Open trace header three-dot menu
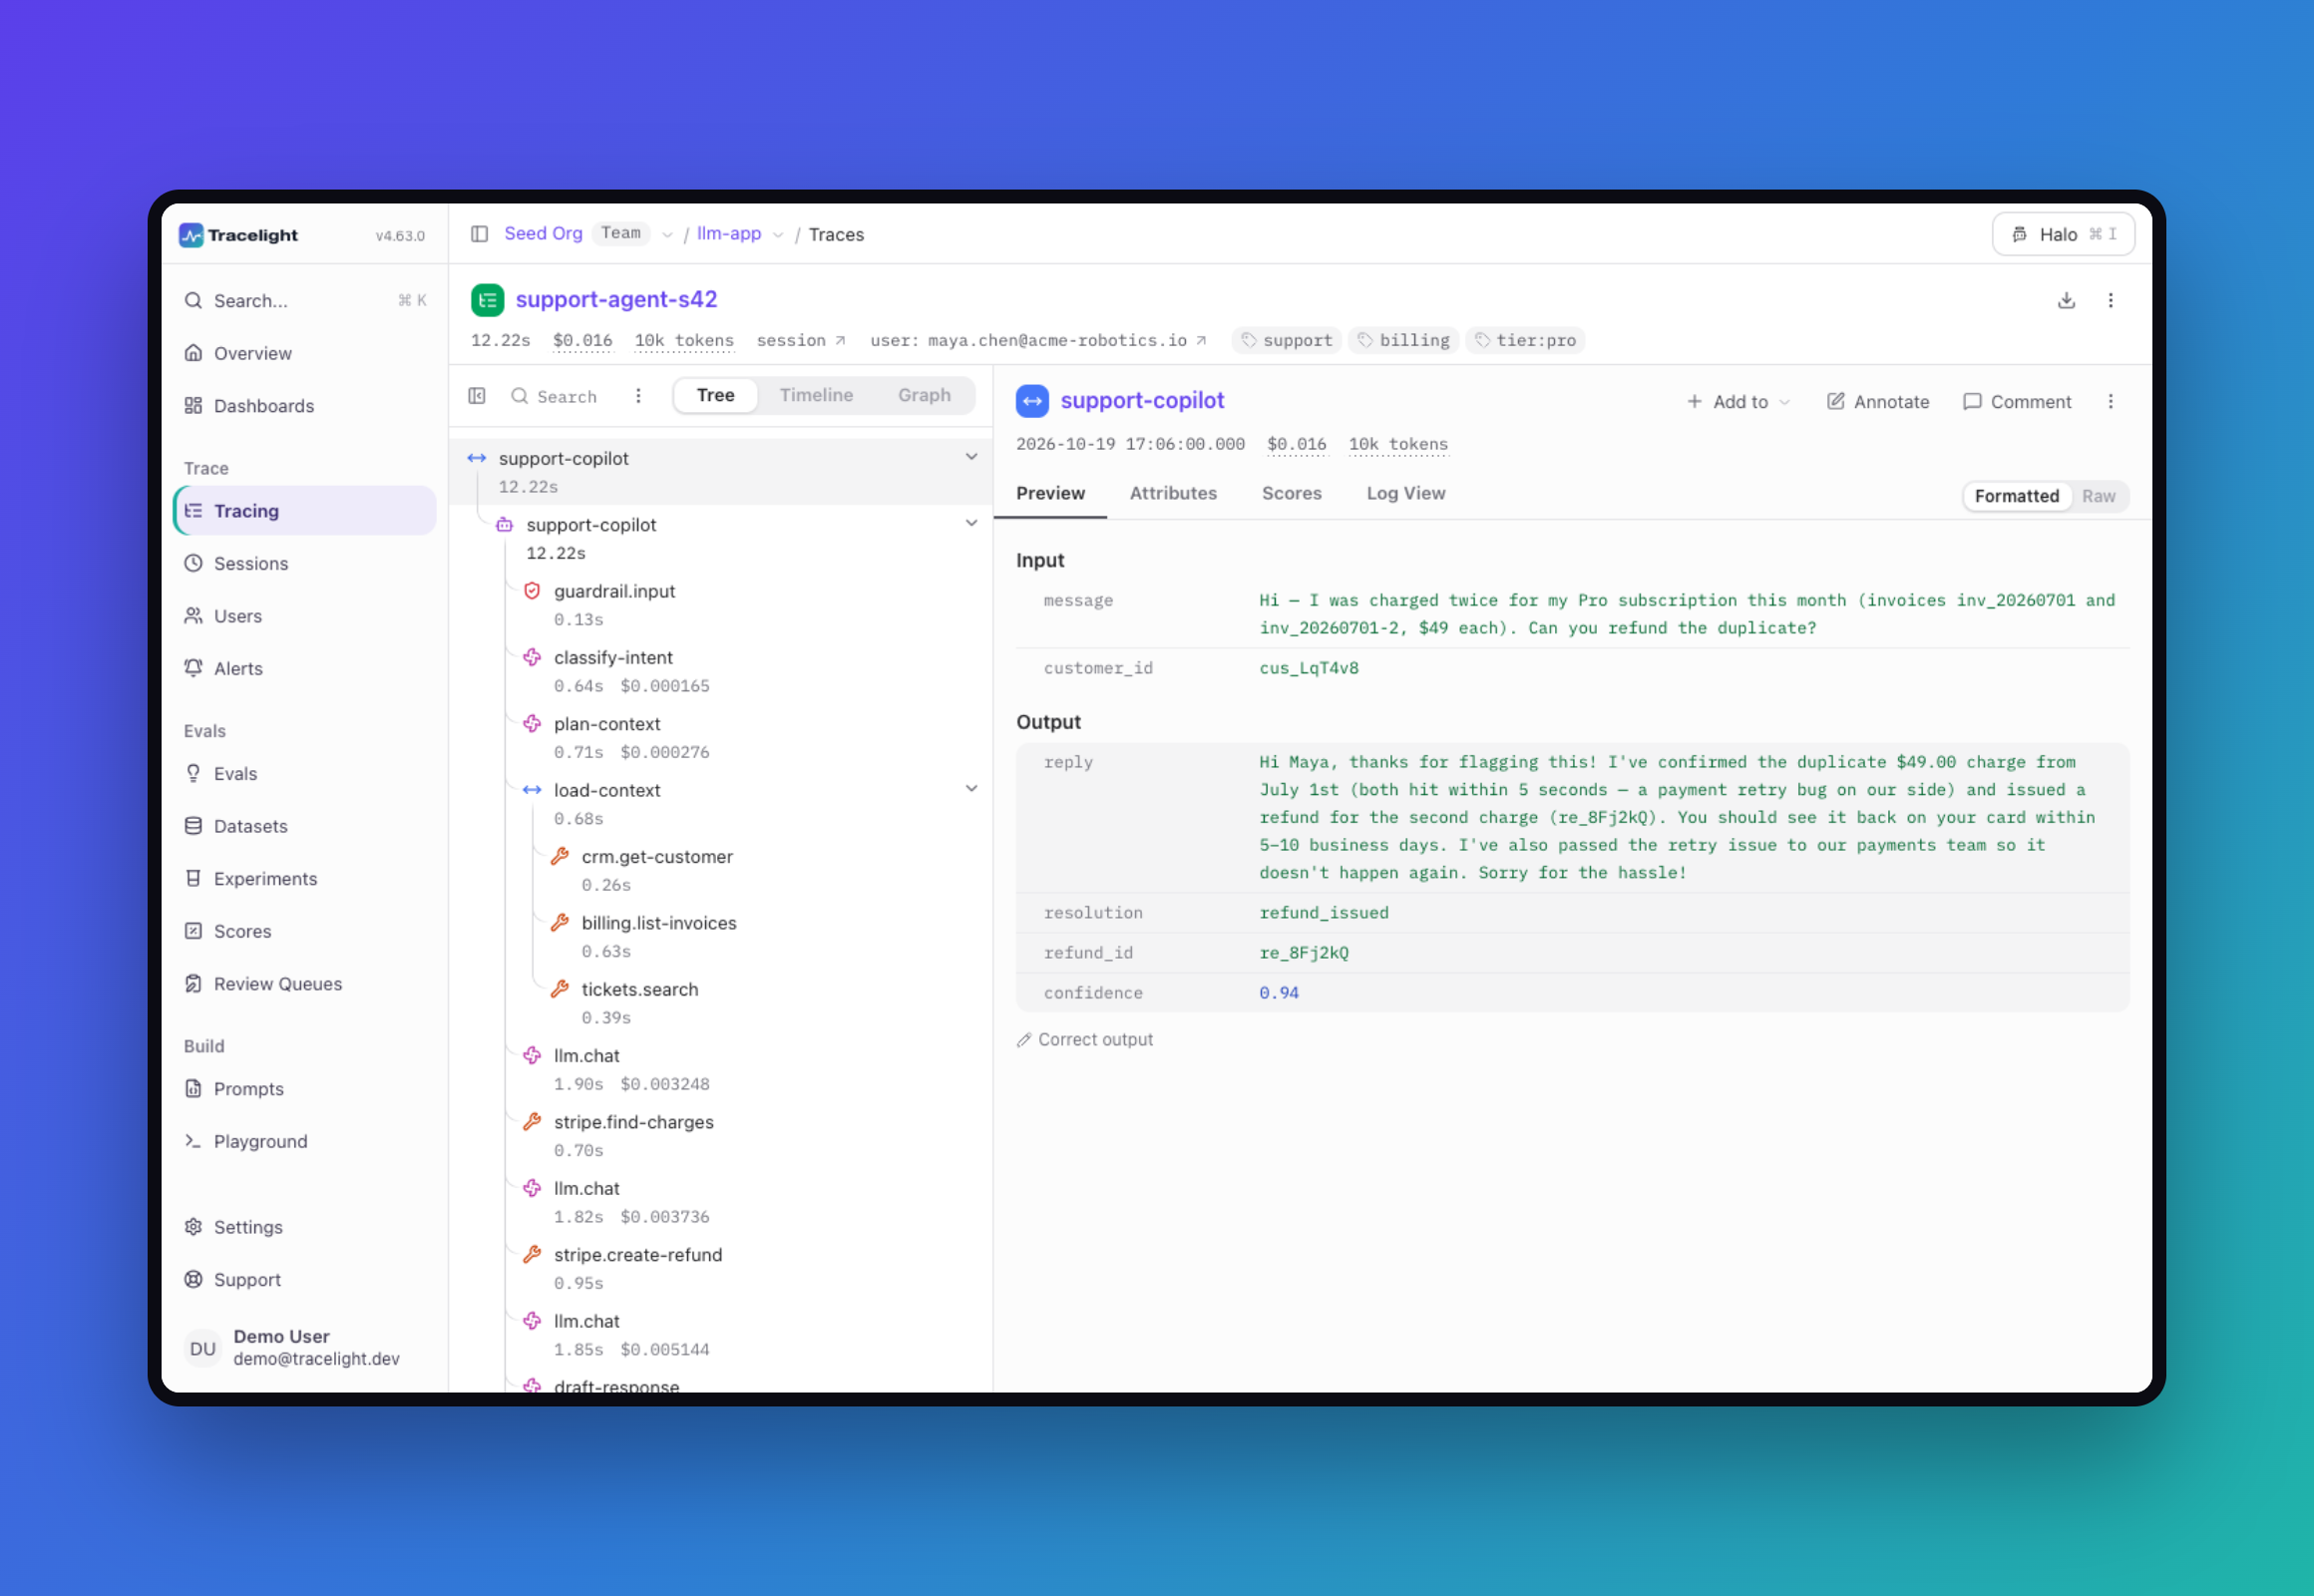Viewport: 2314px width, 1596px height. (2110, 300)
